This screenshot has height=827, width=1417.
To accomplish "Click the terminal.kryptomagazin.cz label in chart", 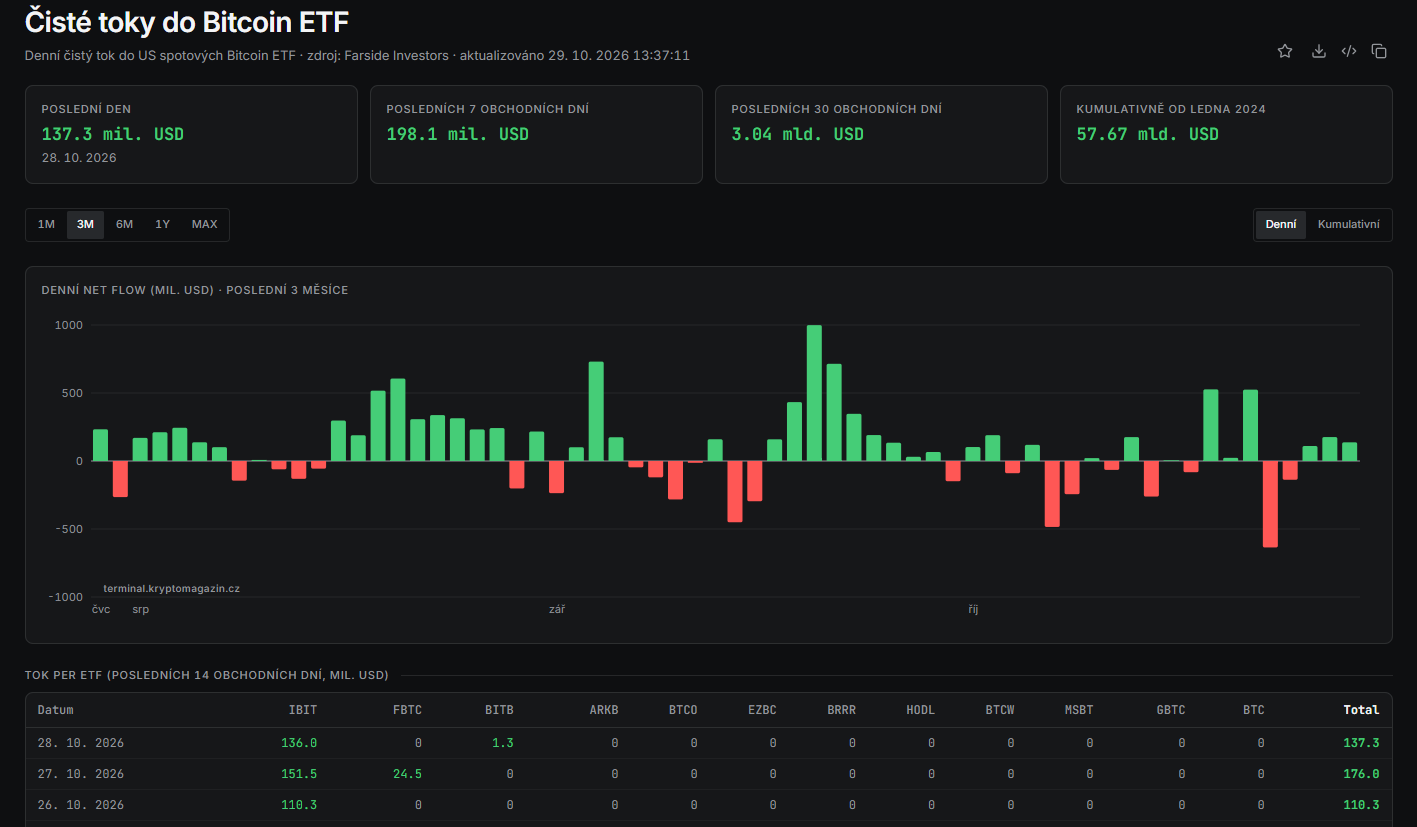I will click(171, 589).
